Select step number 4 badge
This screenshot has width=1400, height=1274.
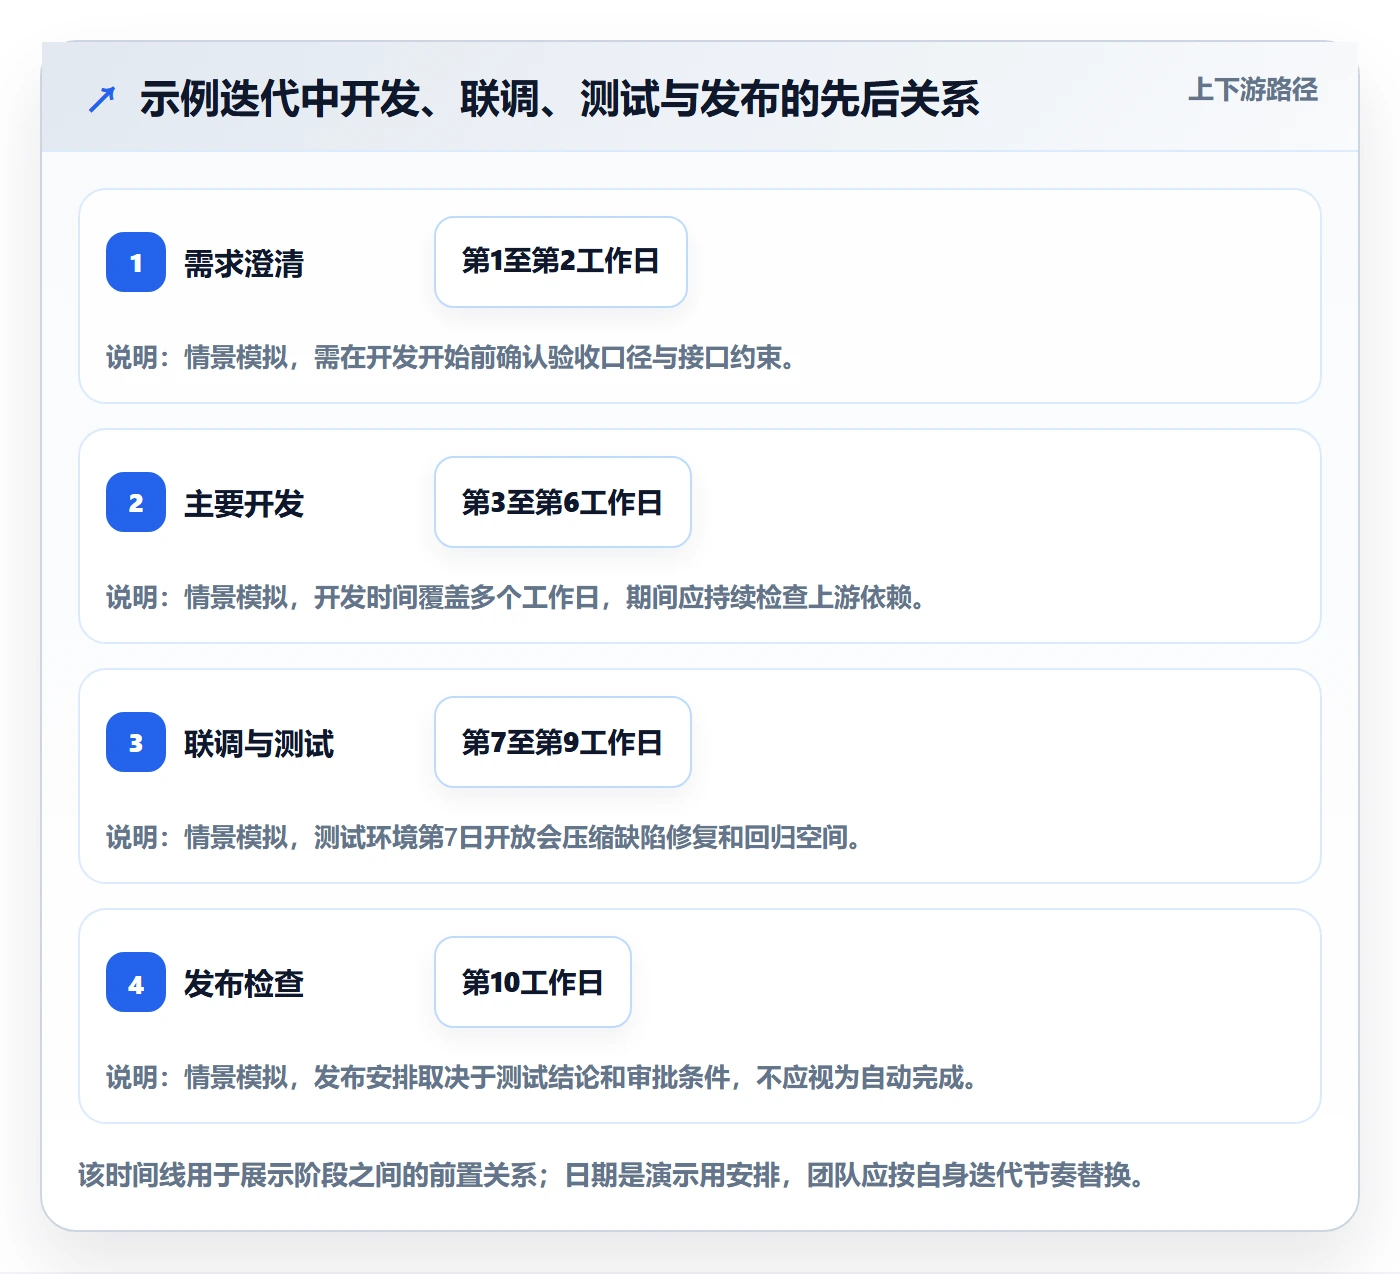click(x=136, y=982)
